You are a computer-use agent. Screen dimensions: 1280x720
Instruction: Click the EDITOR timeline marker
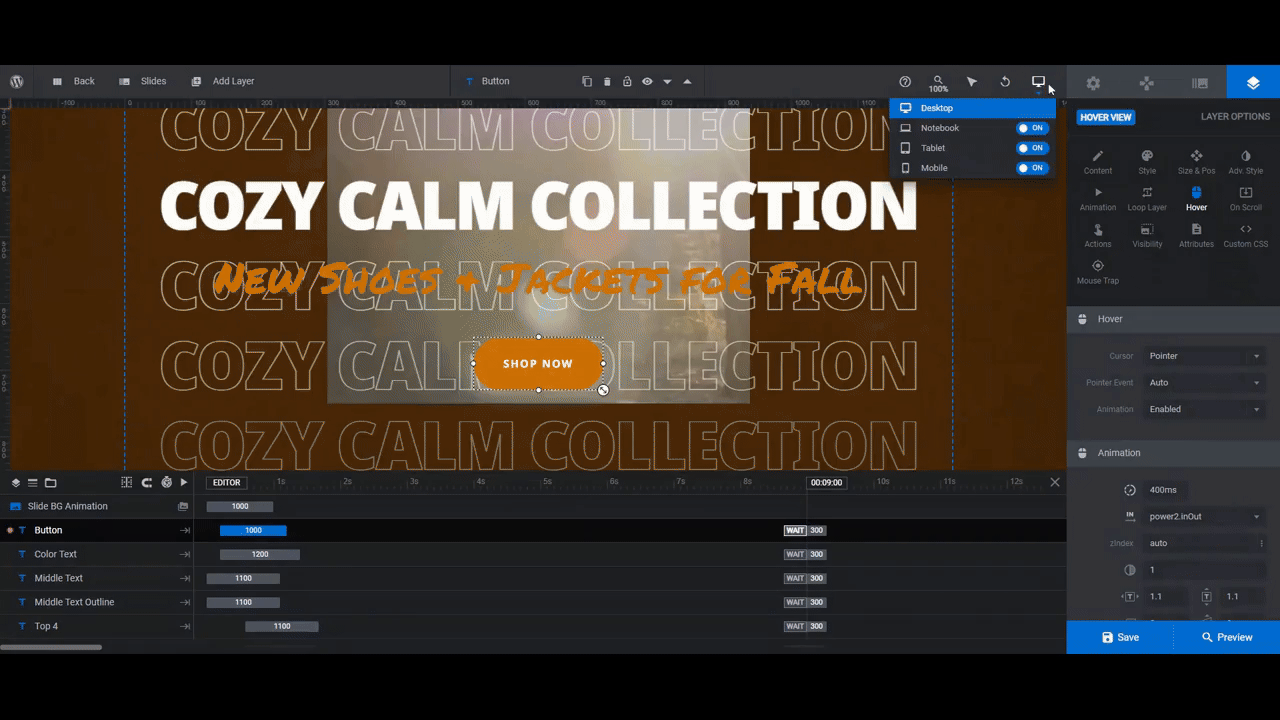tap(227, 483)
